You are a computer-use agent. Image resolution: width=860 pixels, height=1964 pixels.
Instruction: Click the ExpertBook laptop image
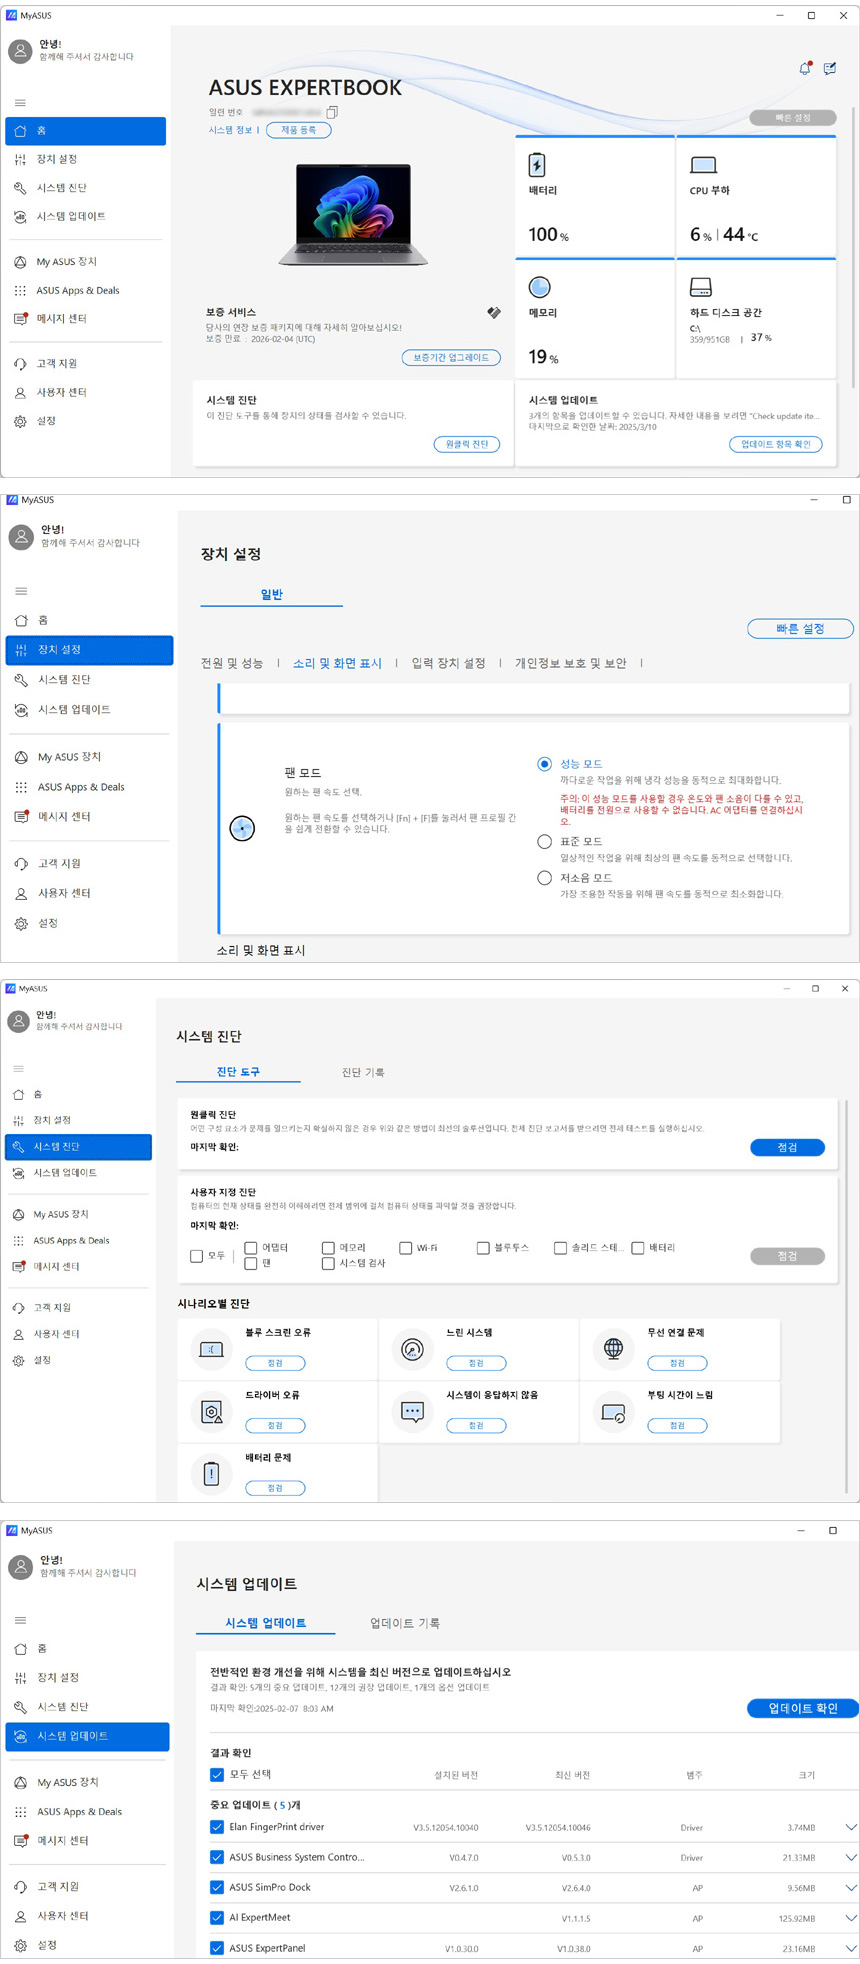click(x=353, y=215)
